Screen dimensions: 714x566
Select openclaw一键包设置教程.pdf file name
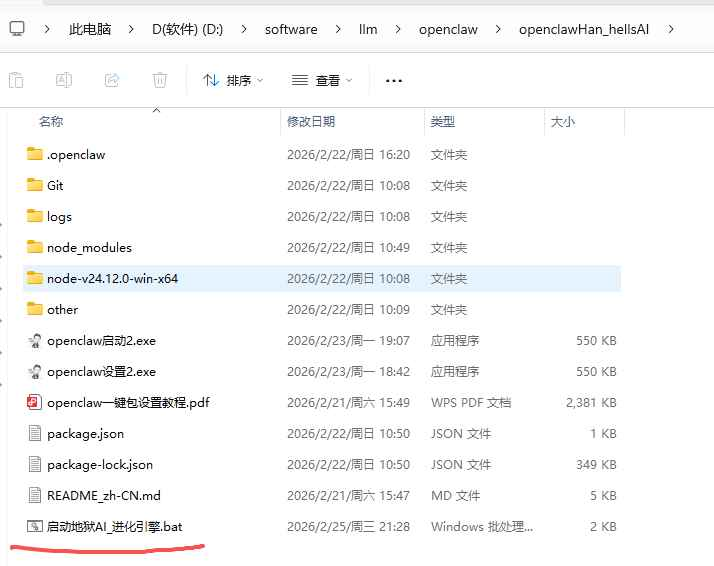(x=128, y=403)
